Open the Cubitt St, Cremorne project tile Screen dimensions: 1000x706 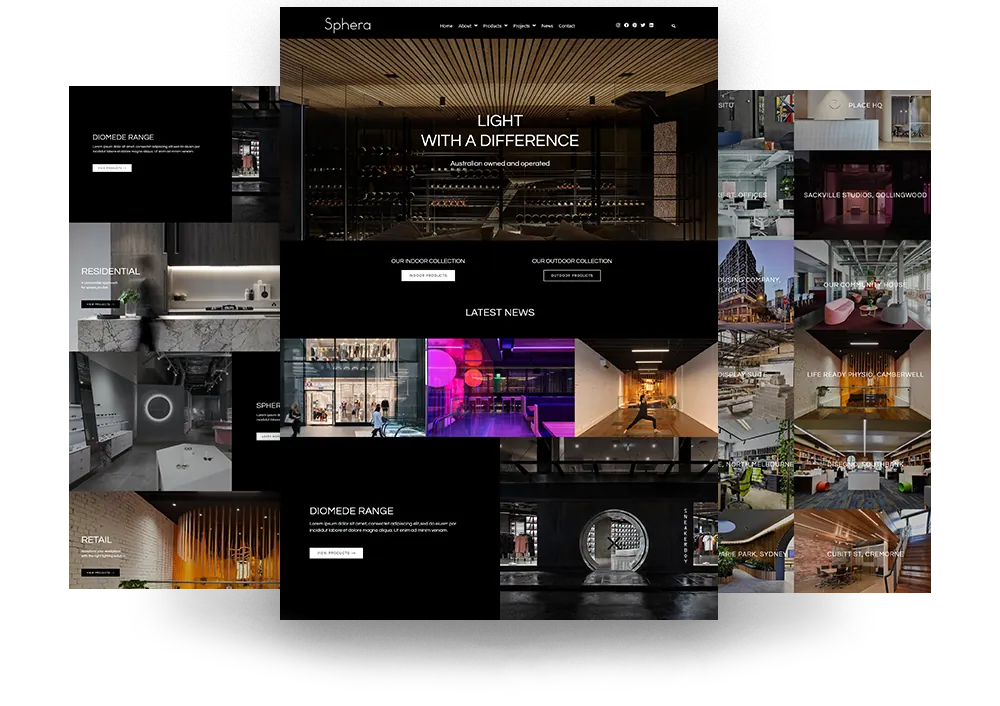pos(862,551)
